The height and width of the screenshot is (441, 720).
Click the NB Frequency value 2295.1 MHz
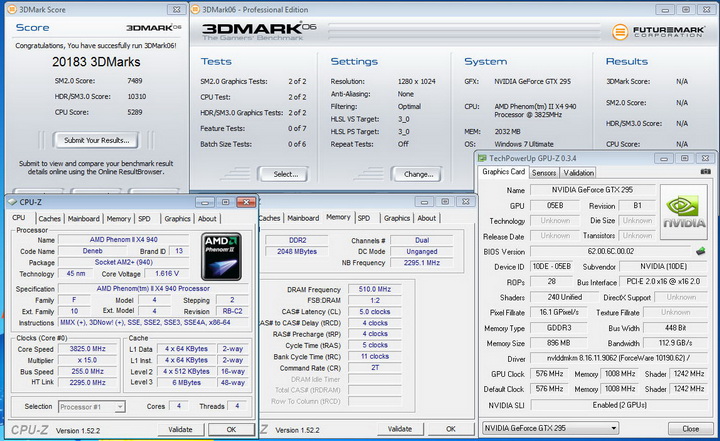coord(422,263)
